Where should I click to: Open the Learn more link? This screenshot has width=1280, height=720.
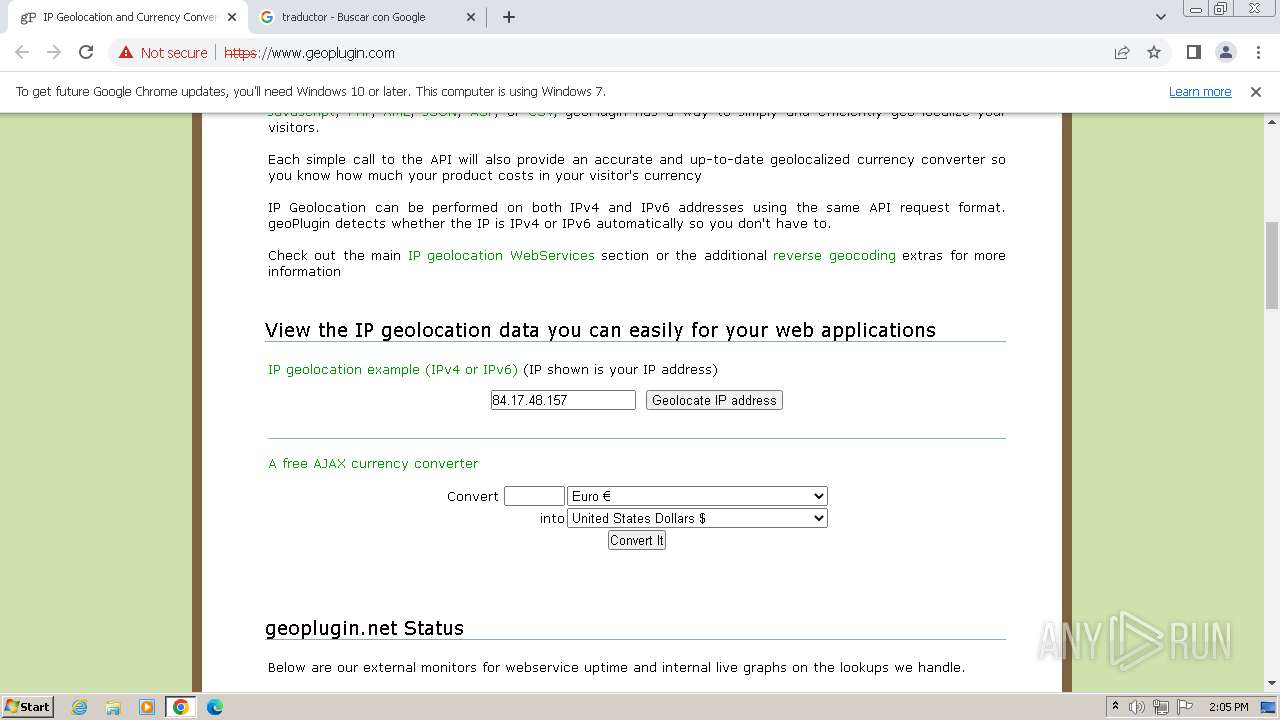[1200, 92]
